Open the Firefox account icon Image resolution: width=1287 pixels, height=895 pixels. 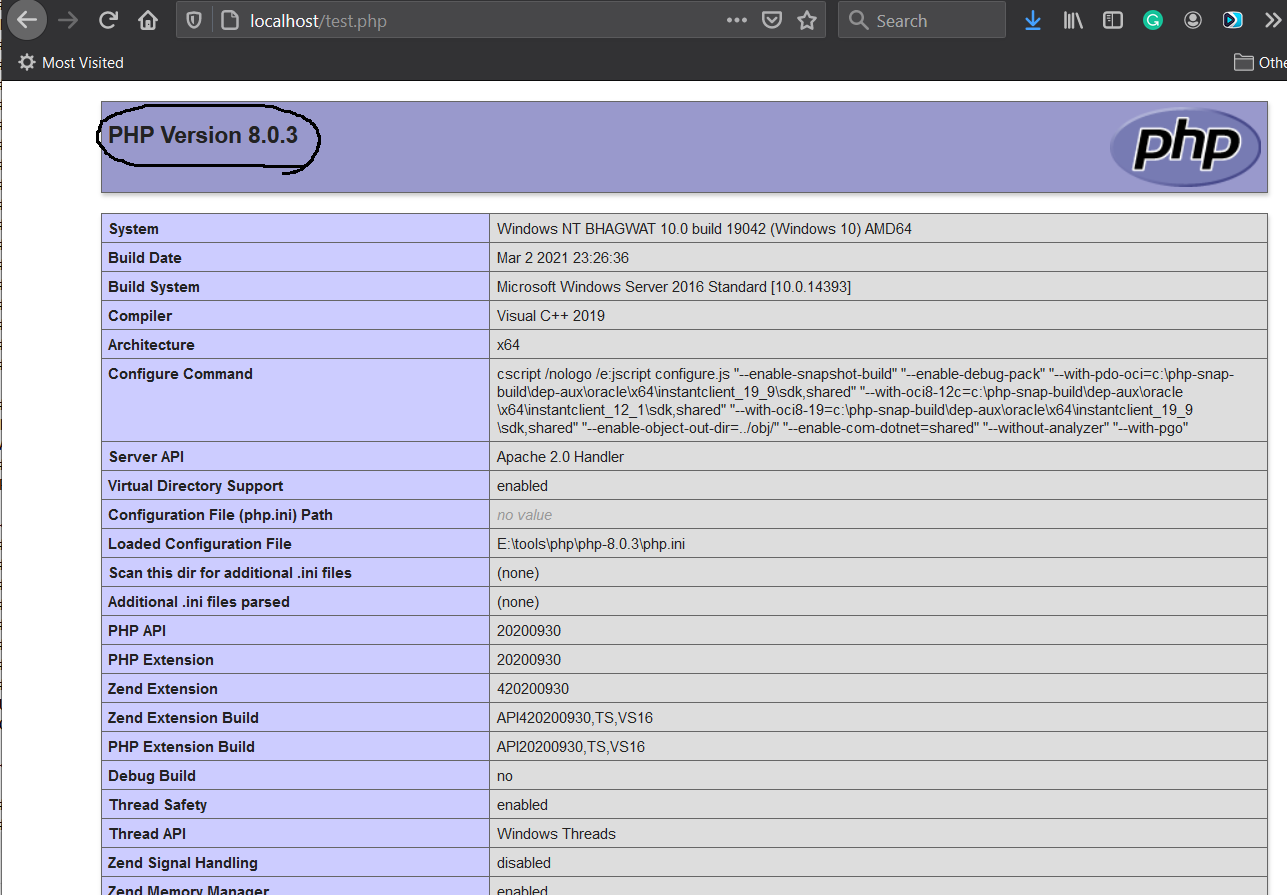click(x=1193, y=20)
